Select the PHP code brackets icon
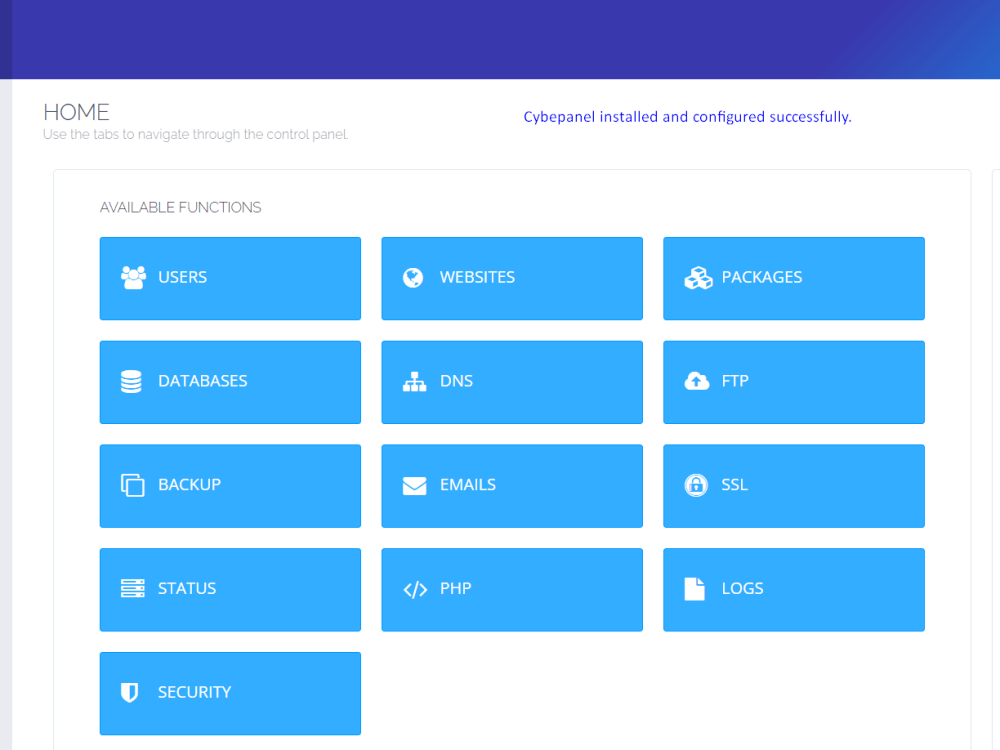The width and height of the screenshot is (1000, 750). pos(414,589)
